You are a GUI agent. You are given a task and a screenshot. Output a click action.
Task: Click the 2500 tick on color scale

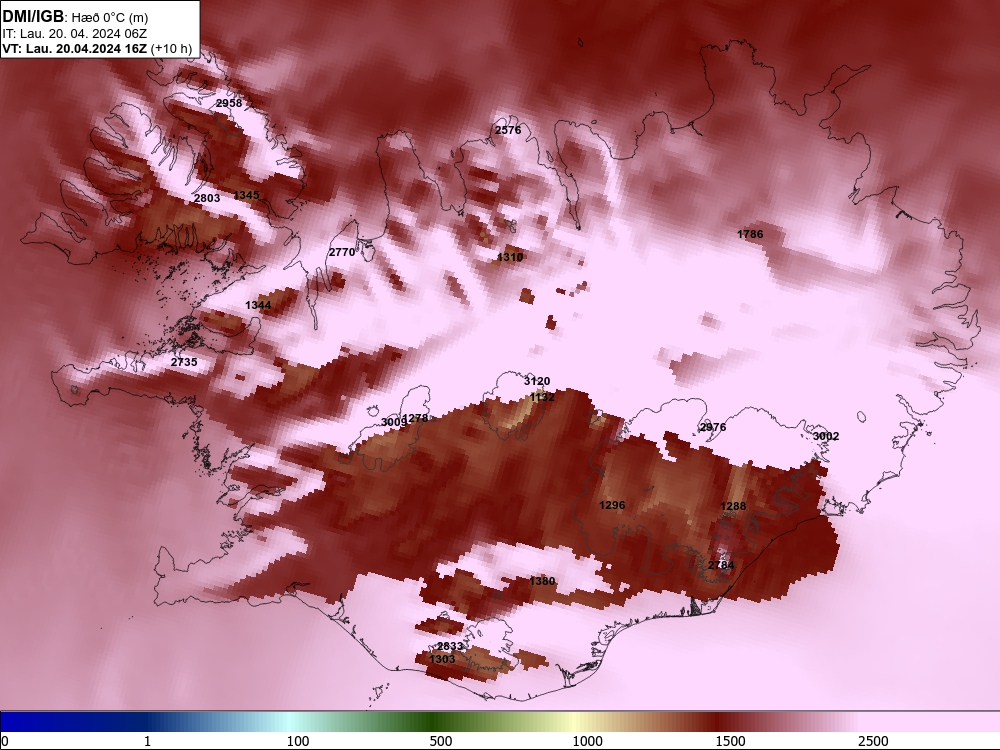click(x=873, y=741)
